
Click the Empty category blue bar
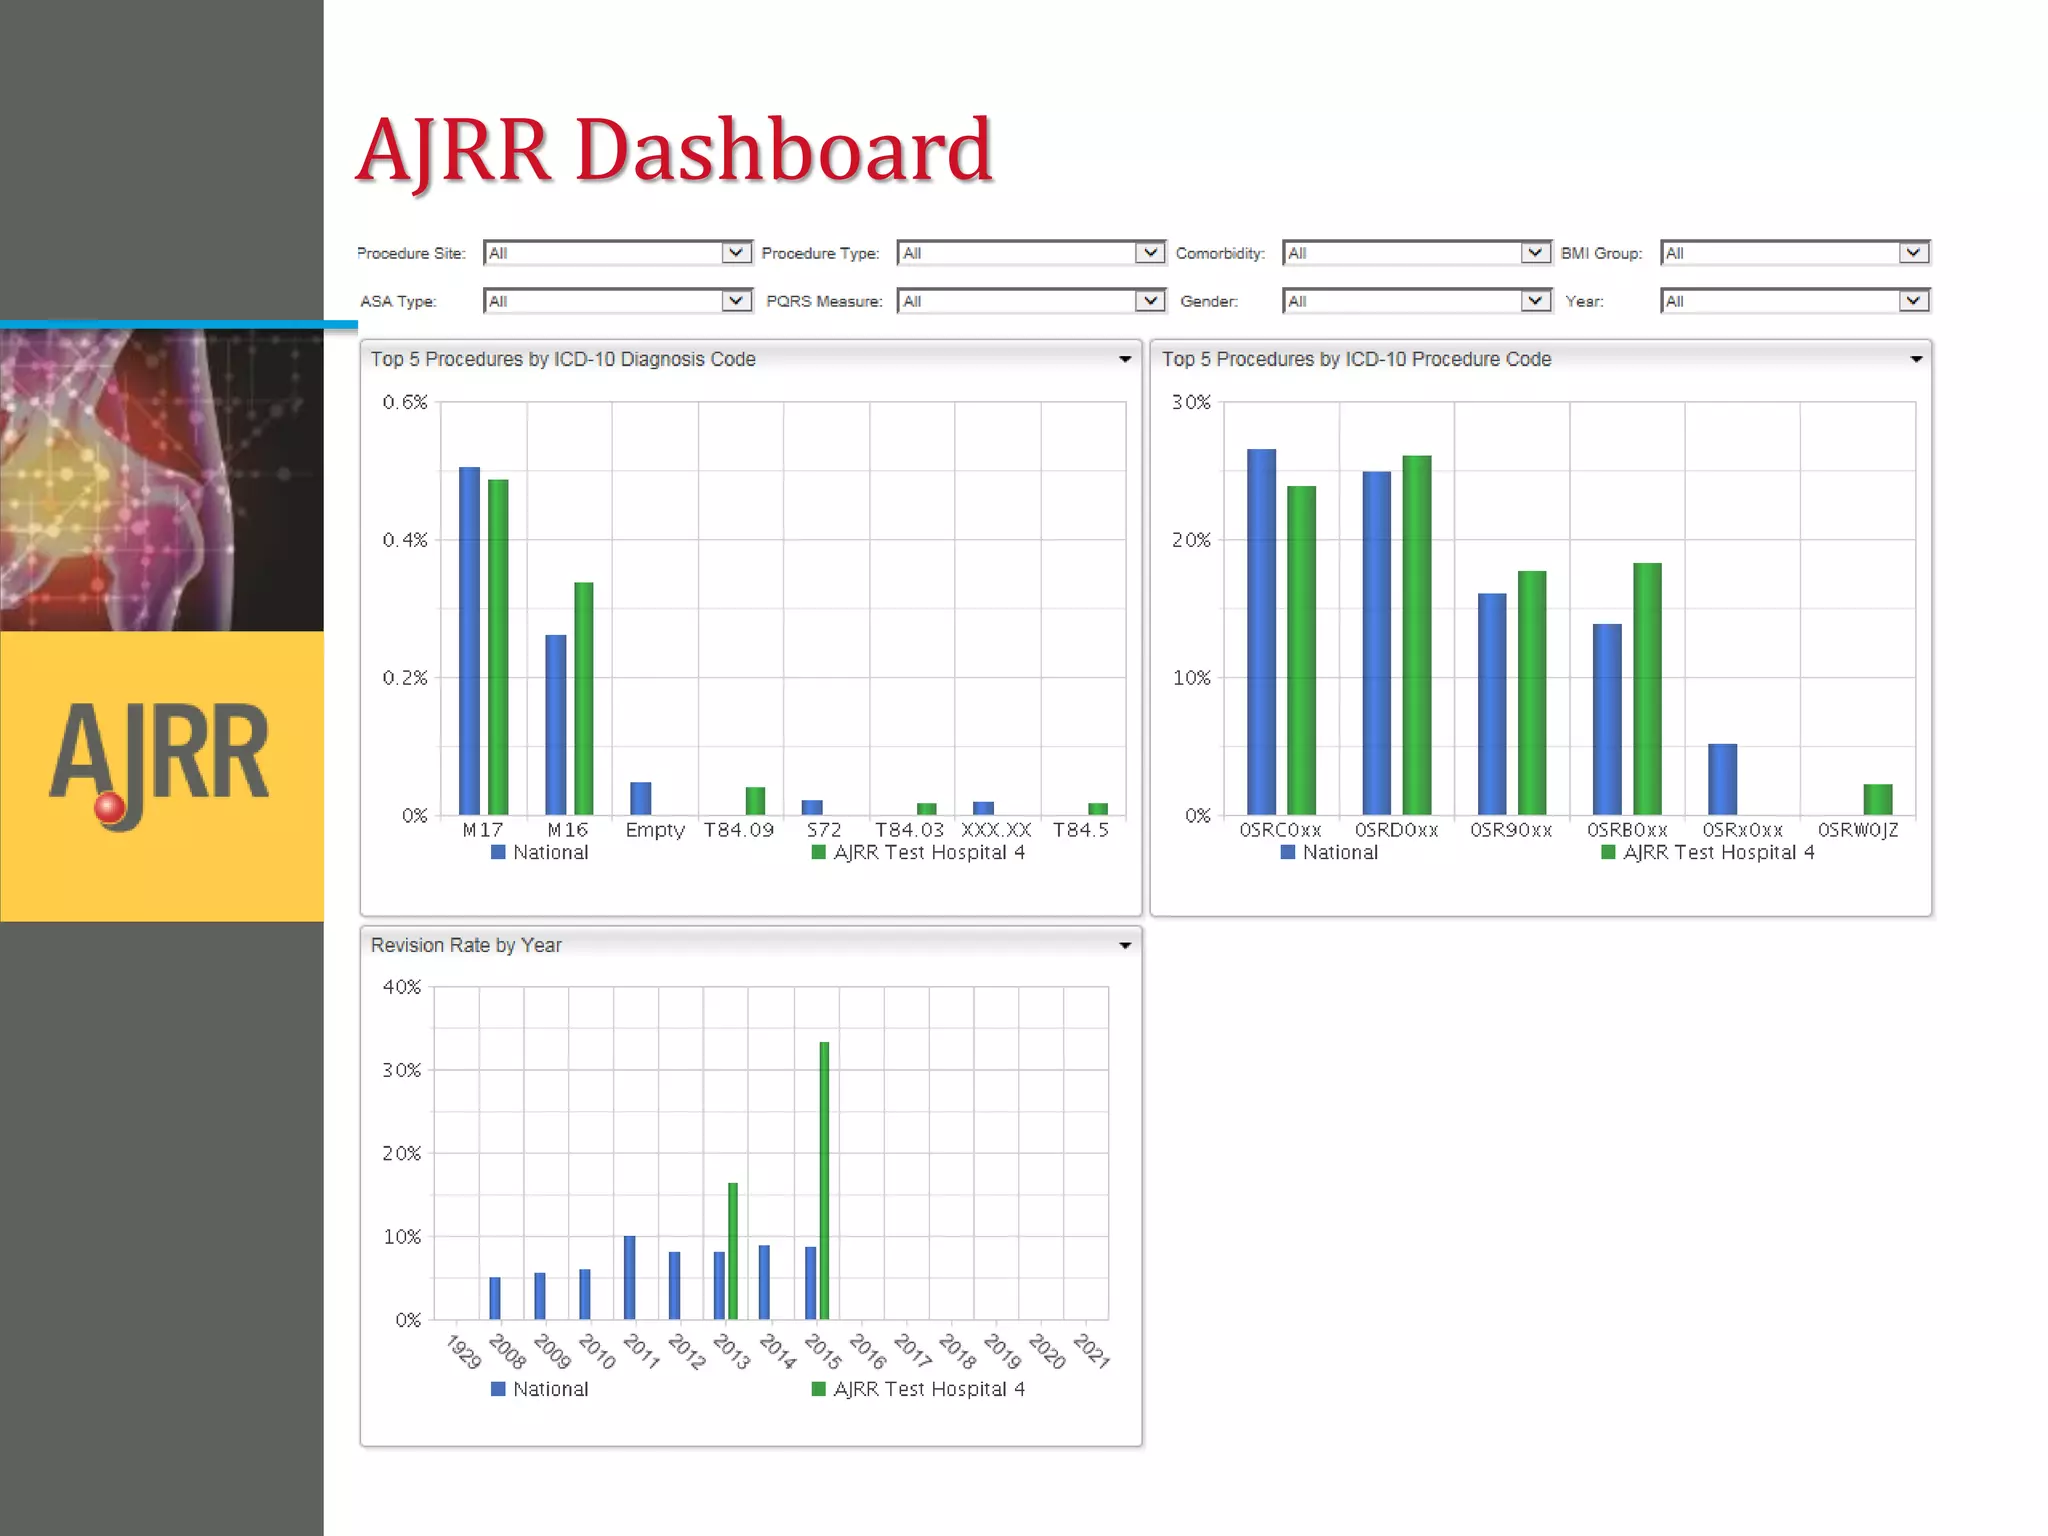coord(641,799)
